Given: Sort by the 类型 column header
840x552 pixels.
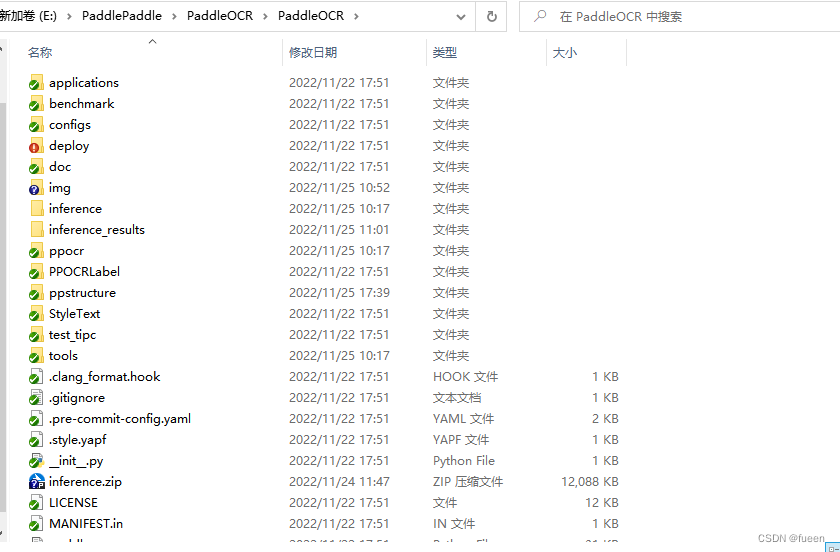Looking at the screenshot, I should 445,53.
